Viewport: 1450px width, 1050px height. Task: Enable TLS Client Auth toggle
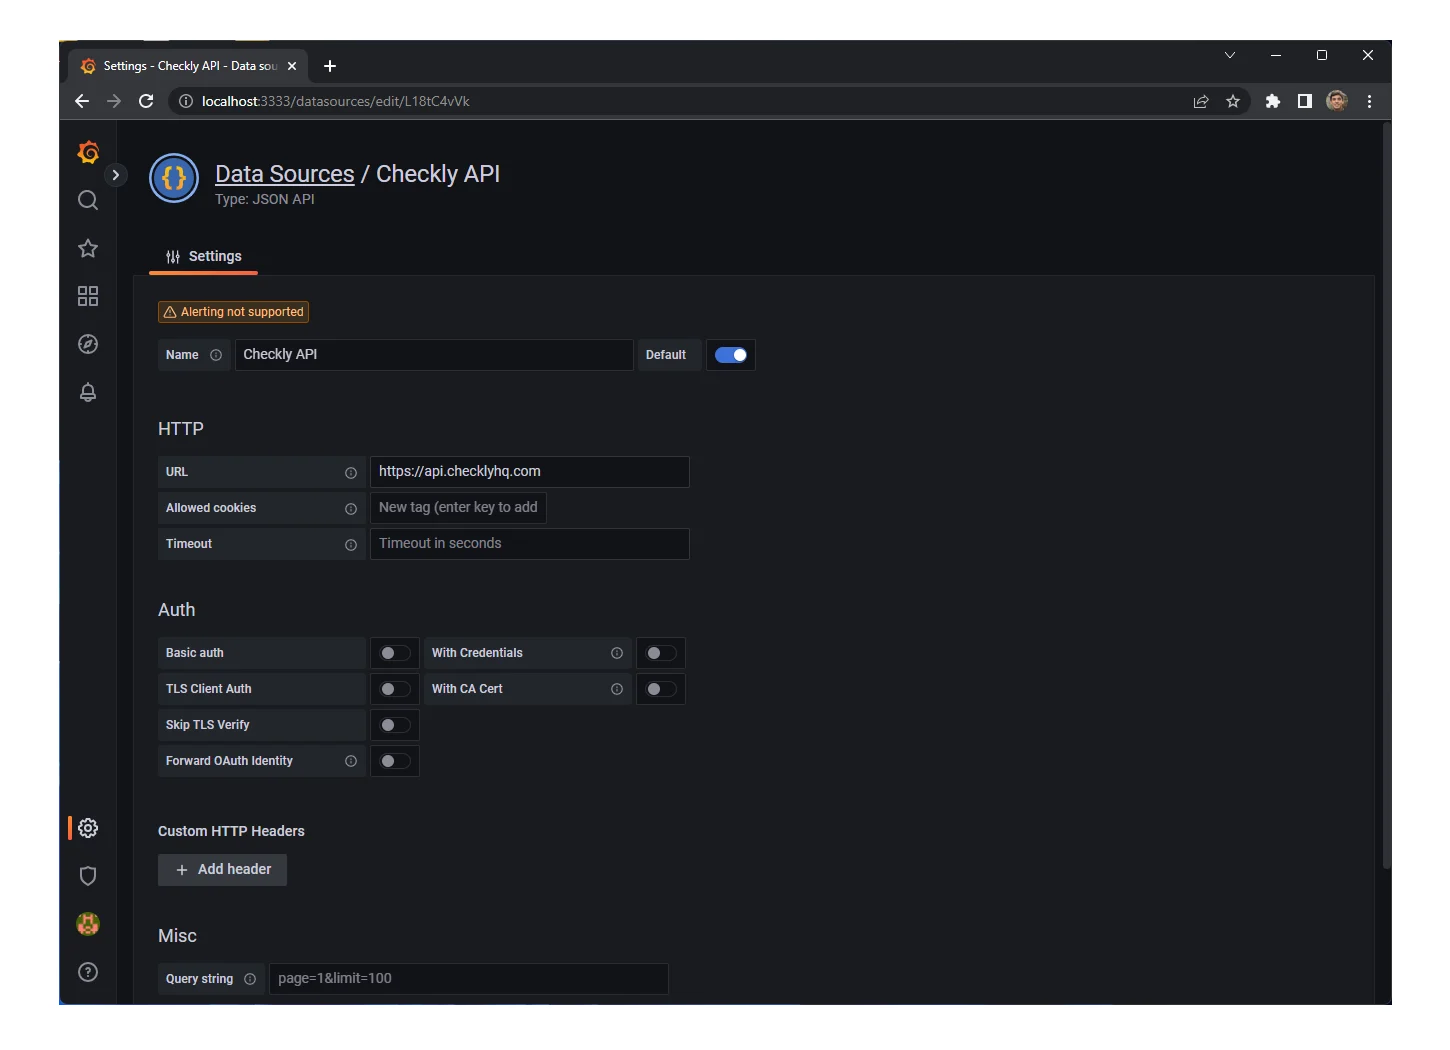pos(395,689)
